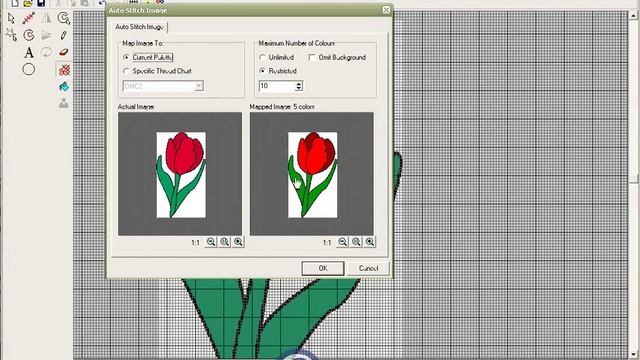640x360 pixels.
Task: Close the Auto Stitch Image dialog
Action: coord(386,10)
